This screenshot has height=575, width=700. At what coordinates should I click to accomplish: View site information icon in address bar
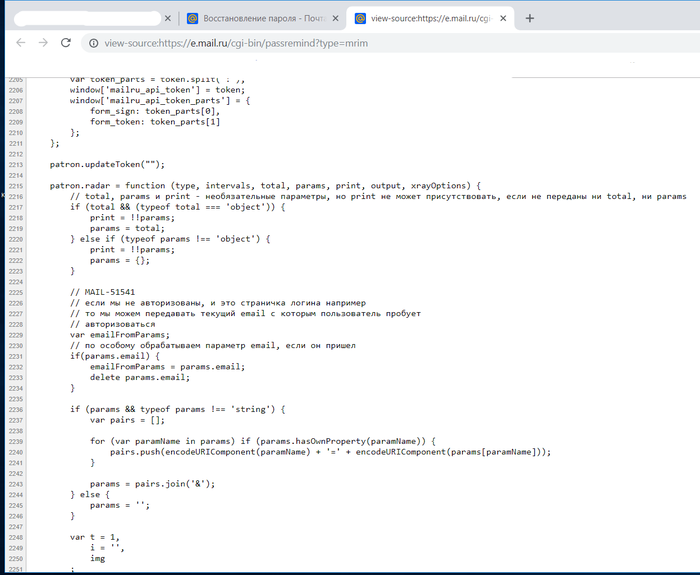click(93, 43)
